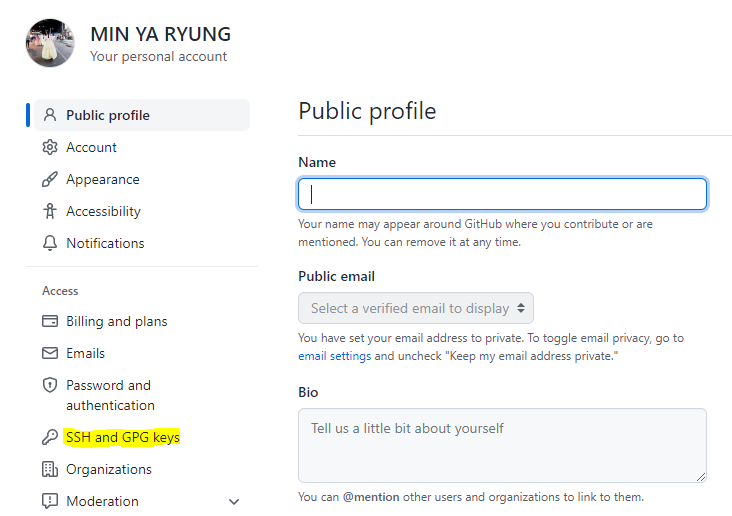
Task: Click the Billing credit card icon
Action: coord(50,321)
